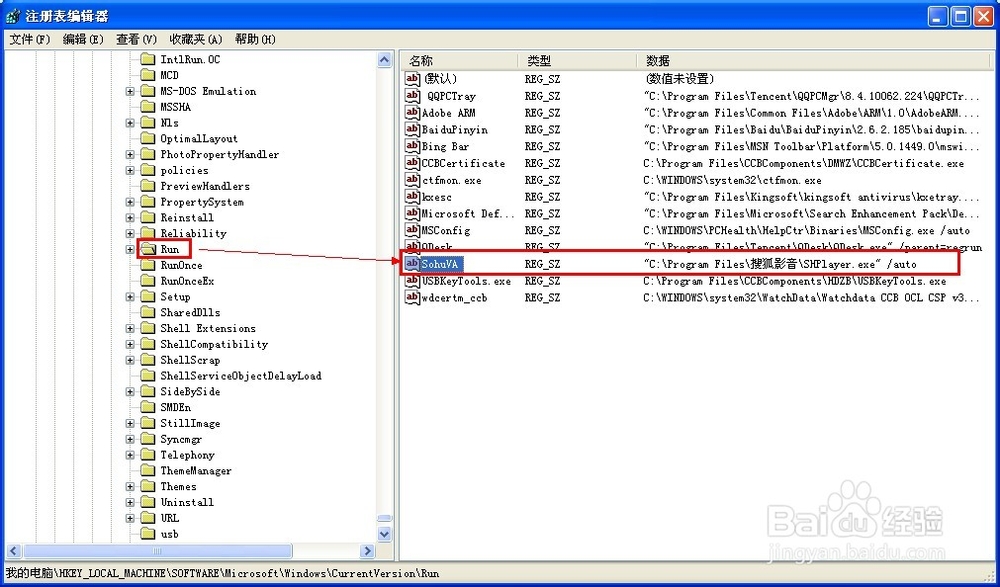Expand the MS-DOS Emulation key
The height and width of the screenshot is (587, 1000).
coord(130,91)
